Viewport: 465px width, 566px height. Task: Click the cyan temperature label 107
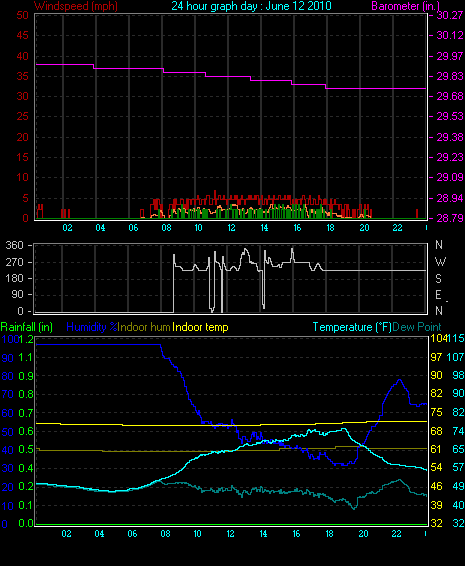pos(456,357)
